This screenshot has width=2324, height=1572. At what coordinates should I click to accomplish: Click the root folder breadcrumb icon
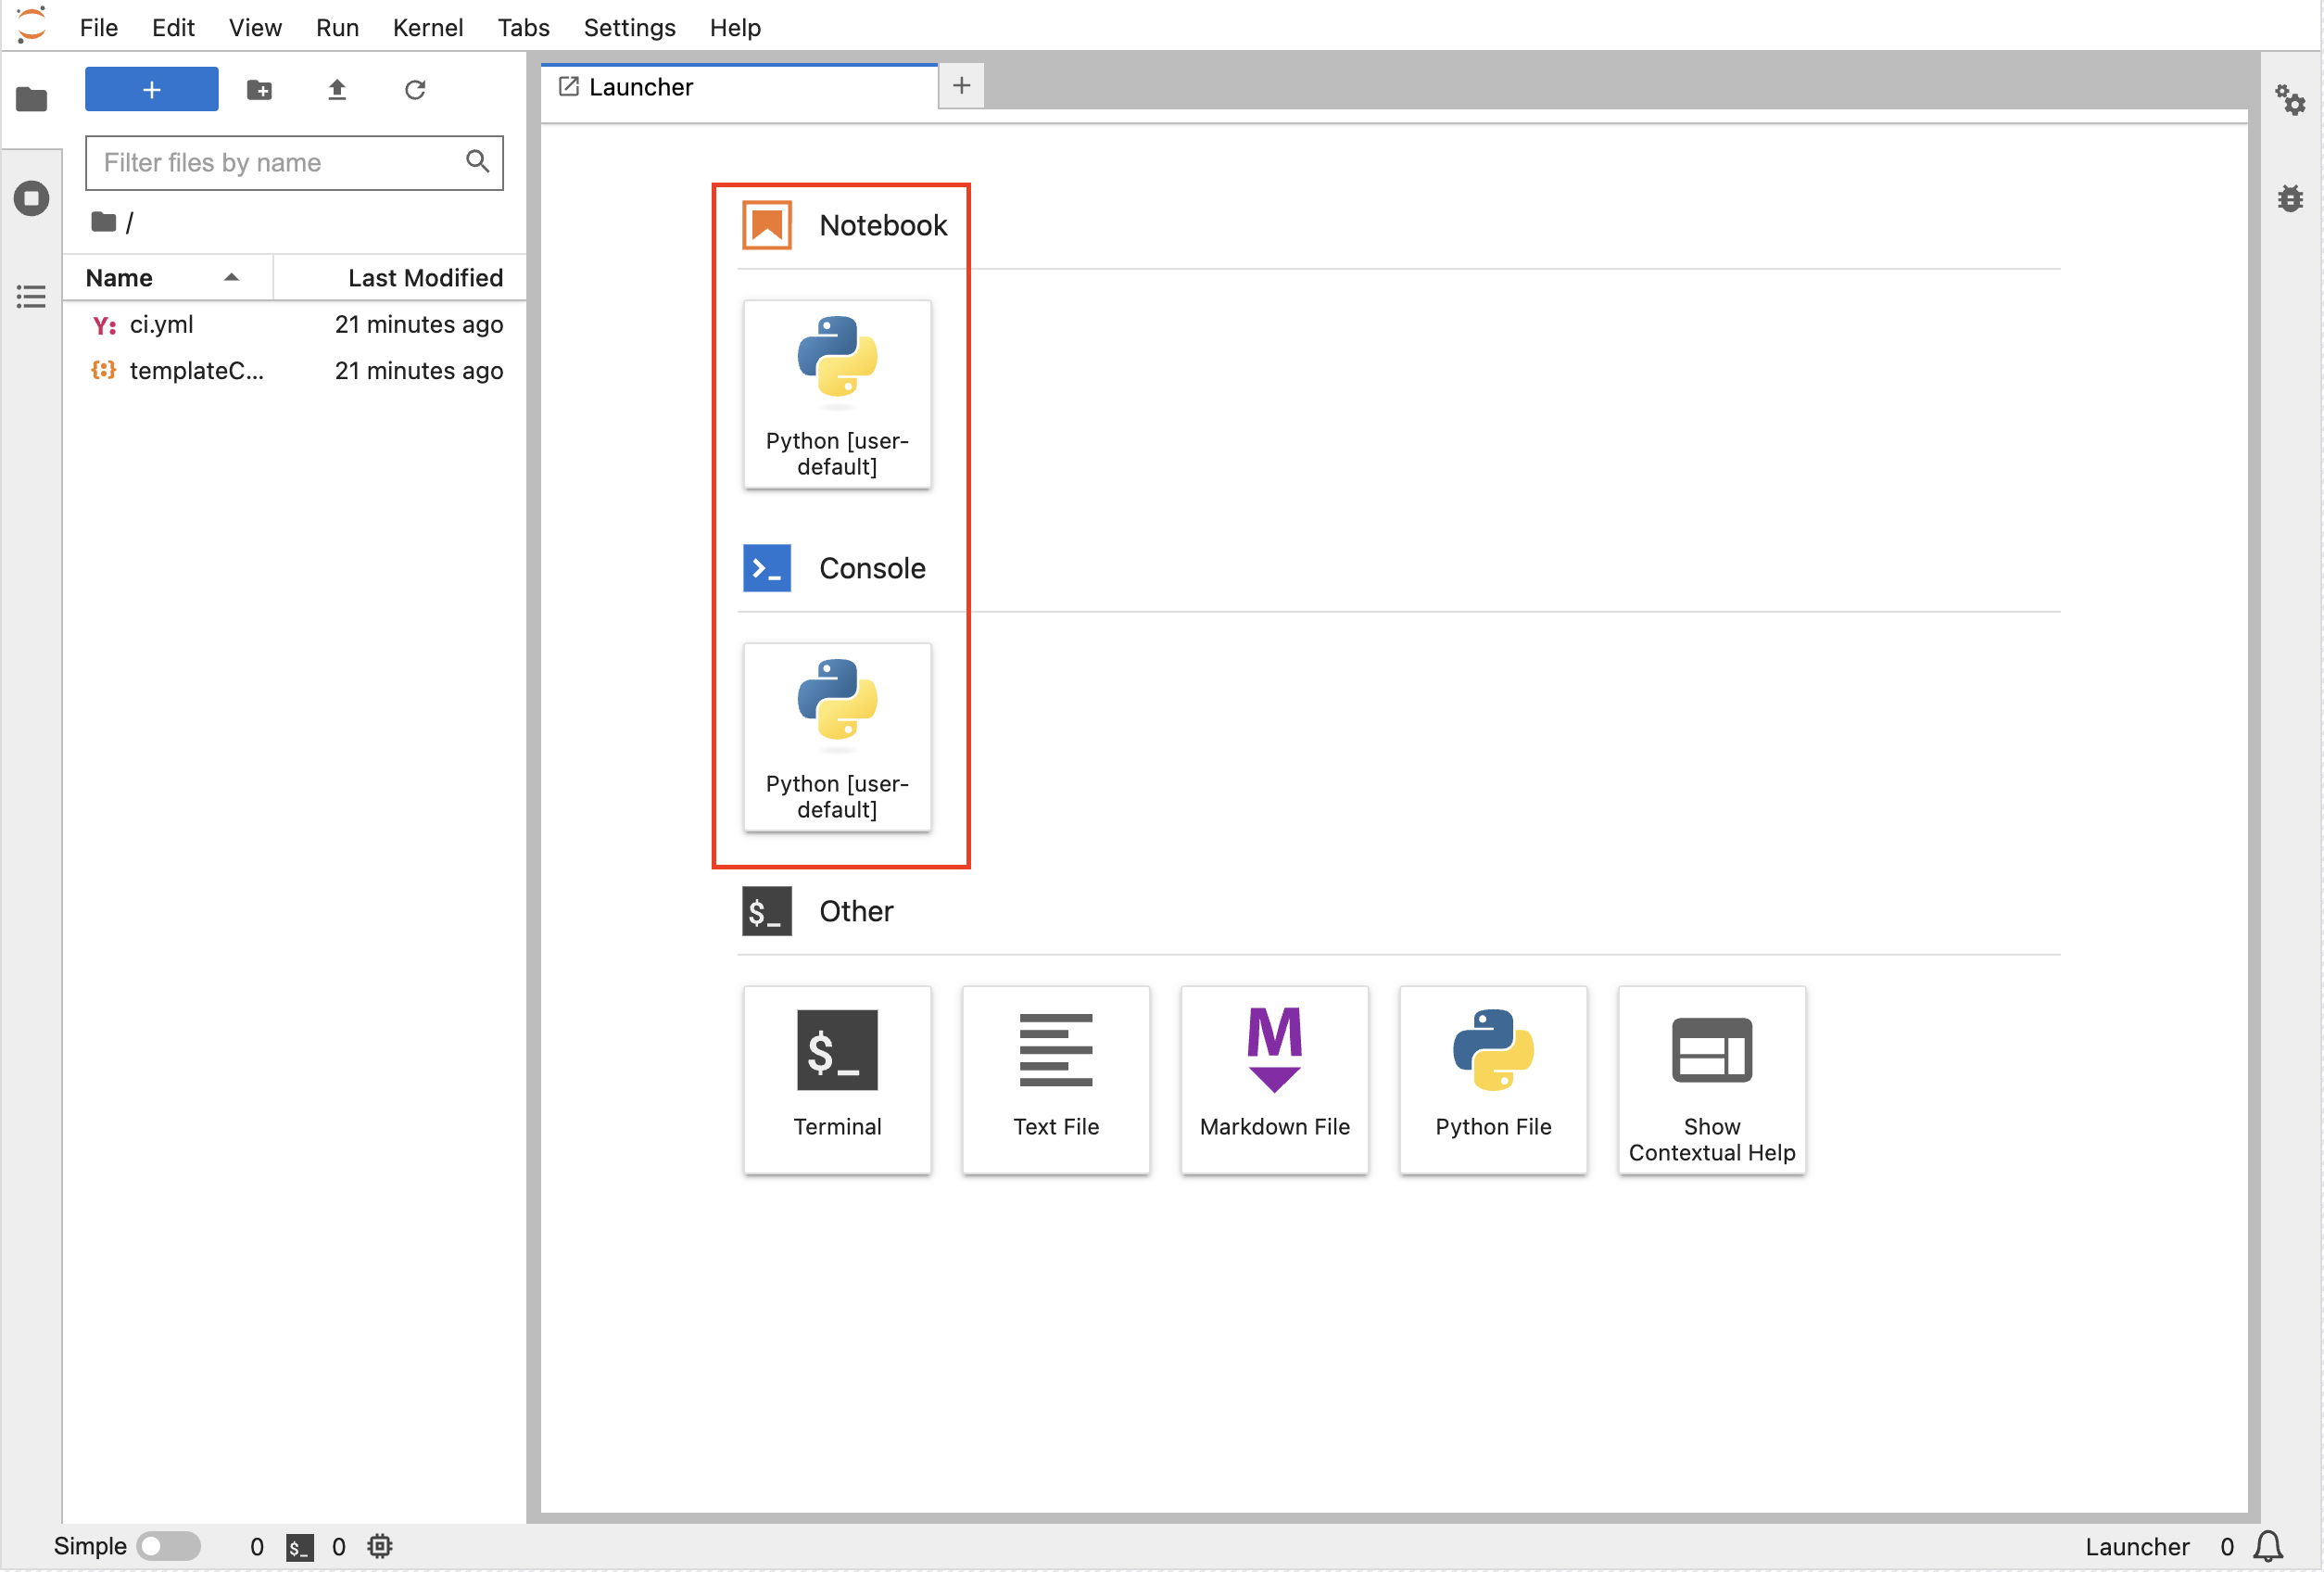click(x=103, y=222)
